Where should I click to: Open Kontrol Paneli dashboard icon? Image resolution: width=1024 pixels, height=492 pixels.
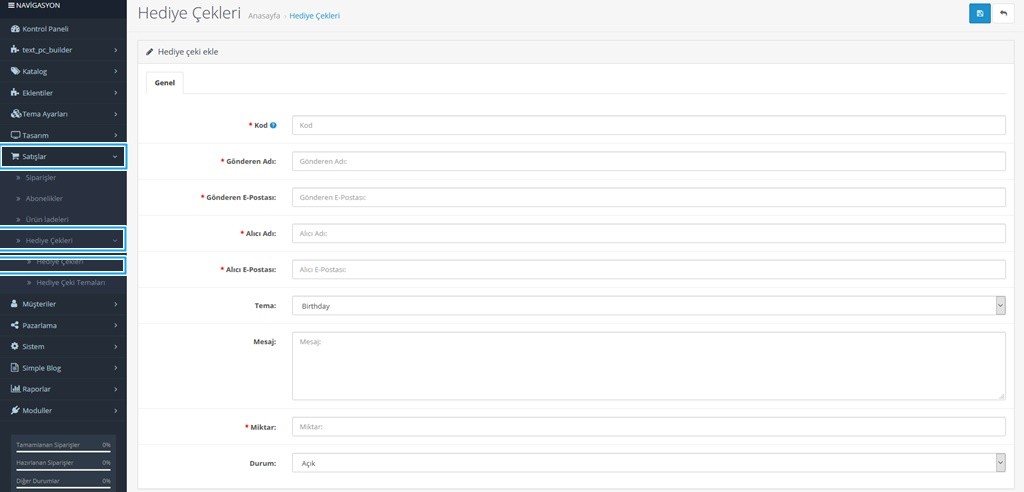pos(15,29)
